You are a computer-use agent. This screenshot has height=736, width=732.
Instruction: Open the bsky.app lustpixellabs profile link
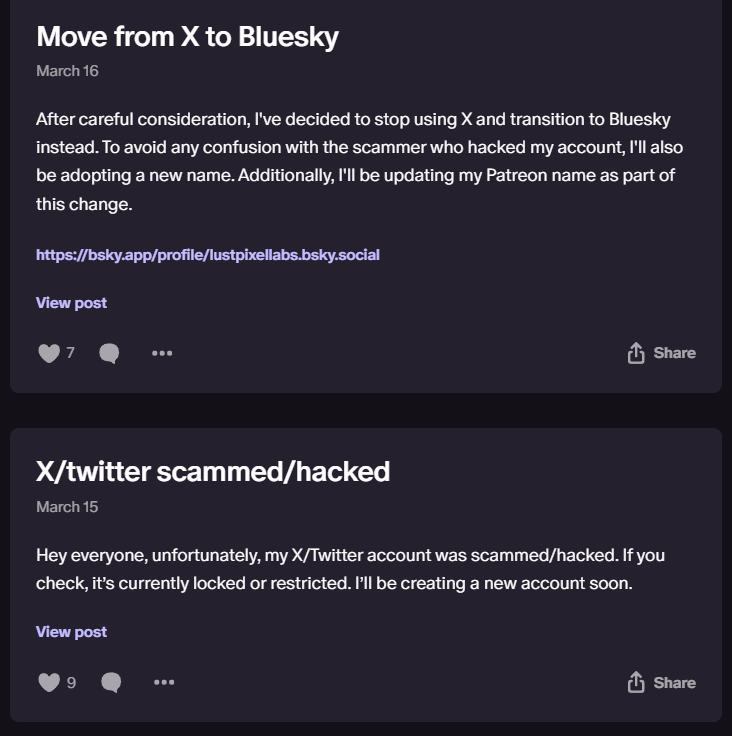208,255
